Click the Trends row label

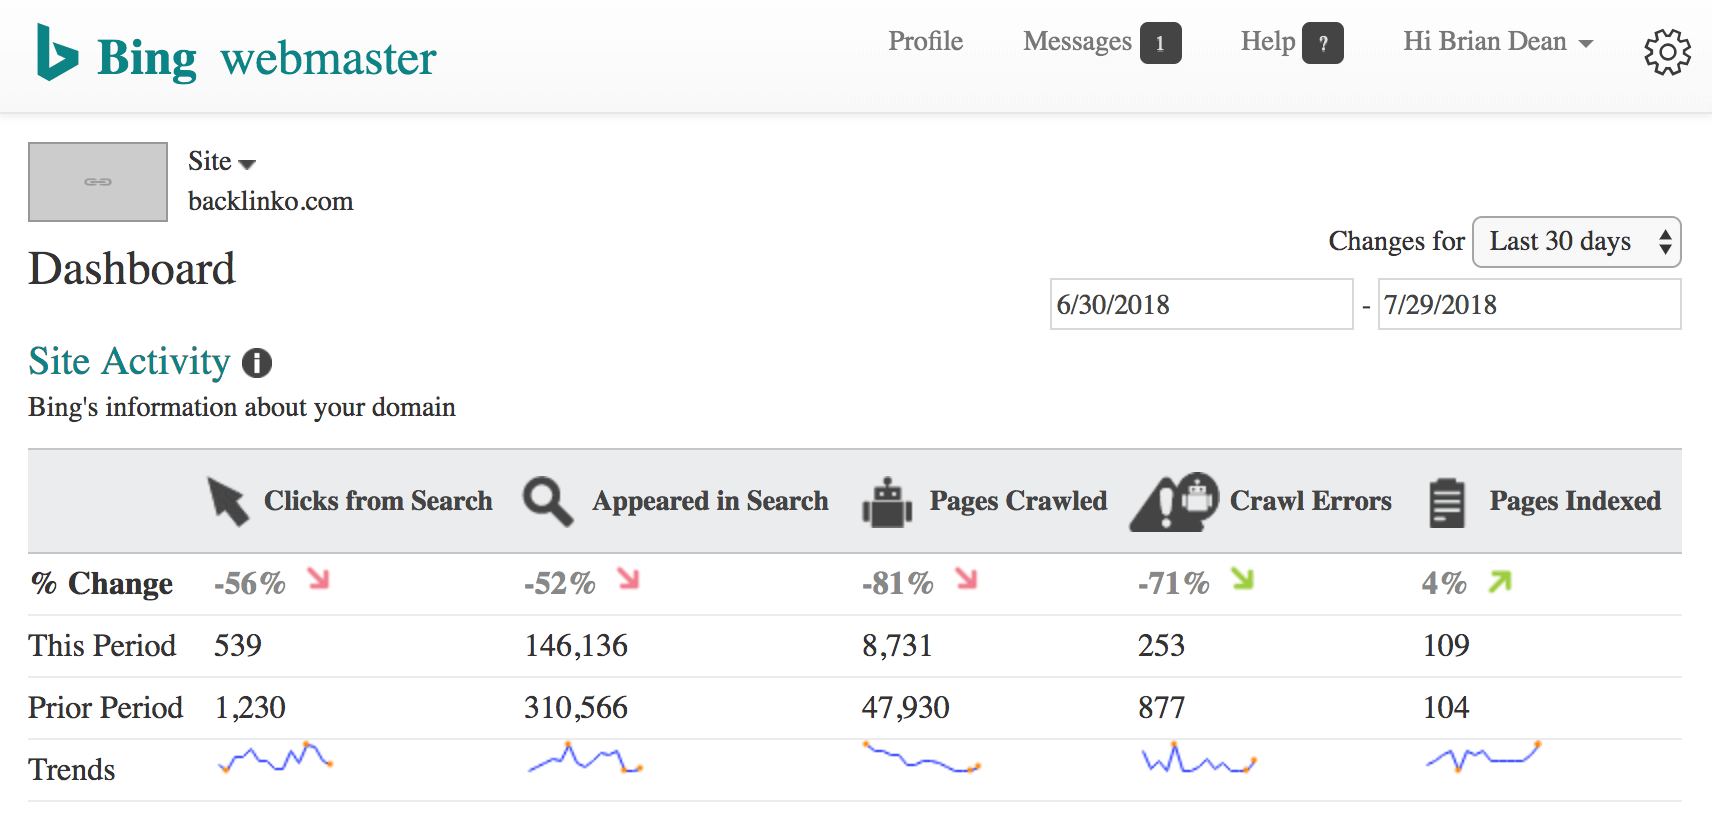click(72, 770)
